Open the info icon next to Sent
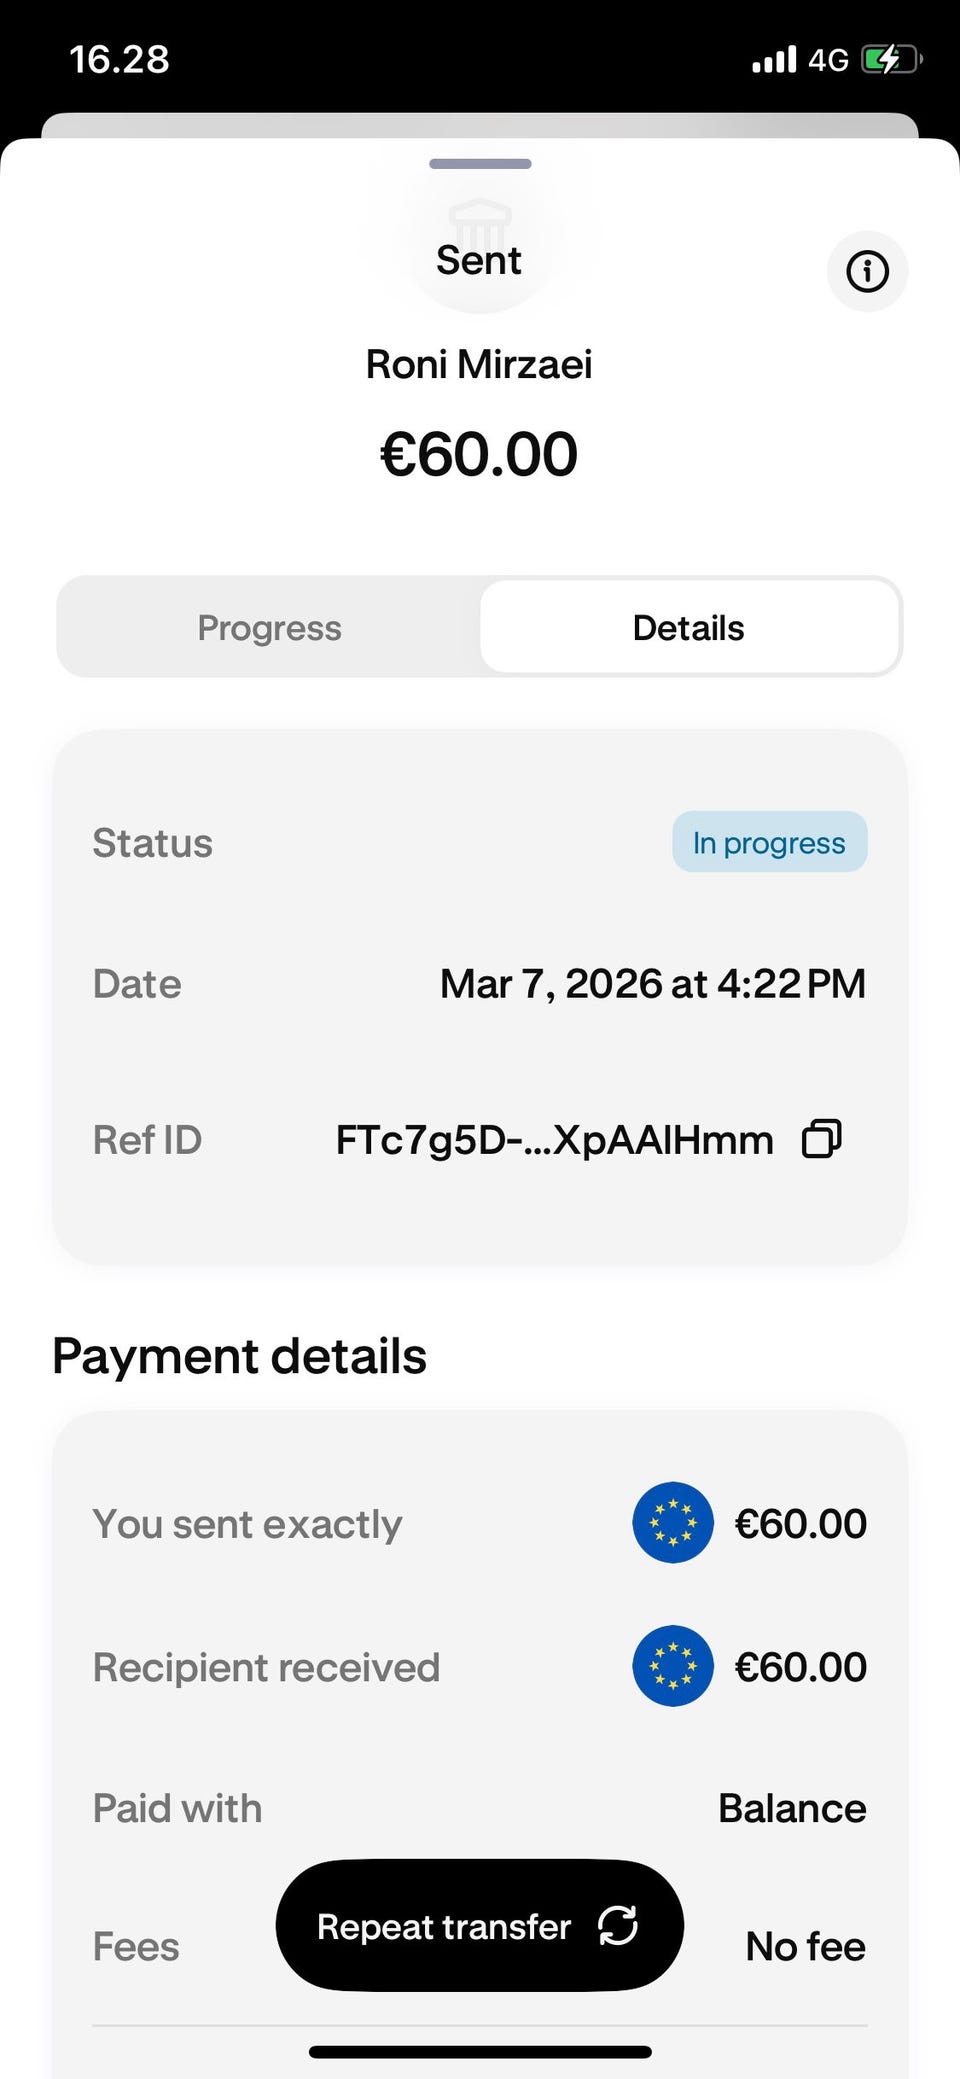 (867, 271)
